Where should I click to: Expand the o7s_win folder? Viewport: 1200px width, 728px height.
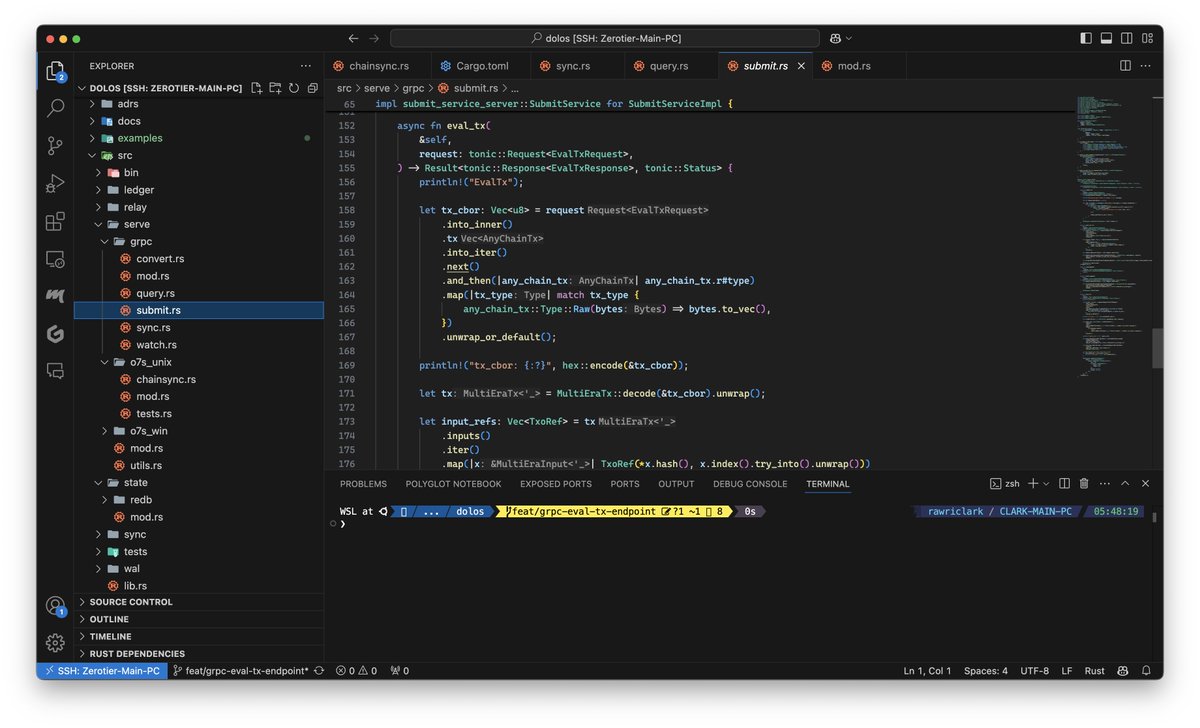199,431
